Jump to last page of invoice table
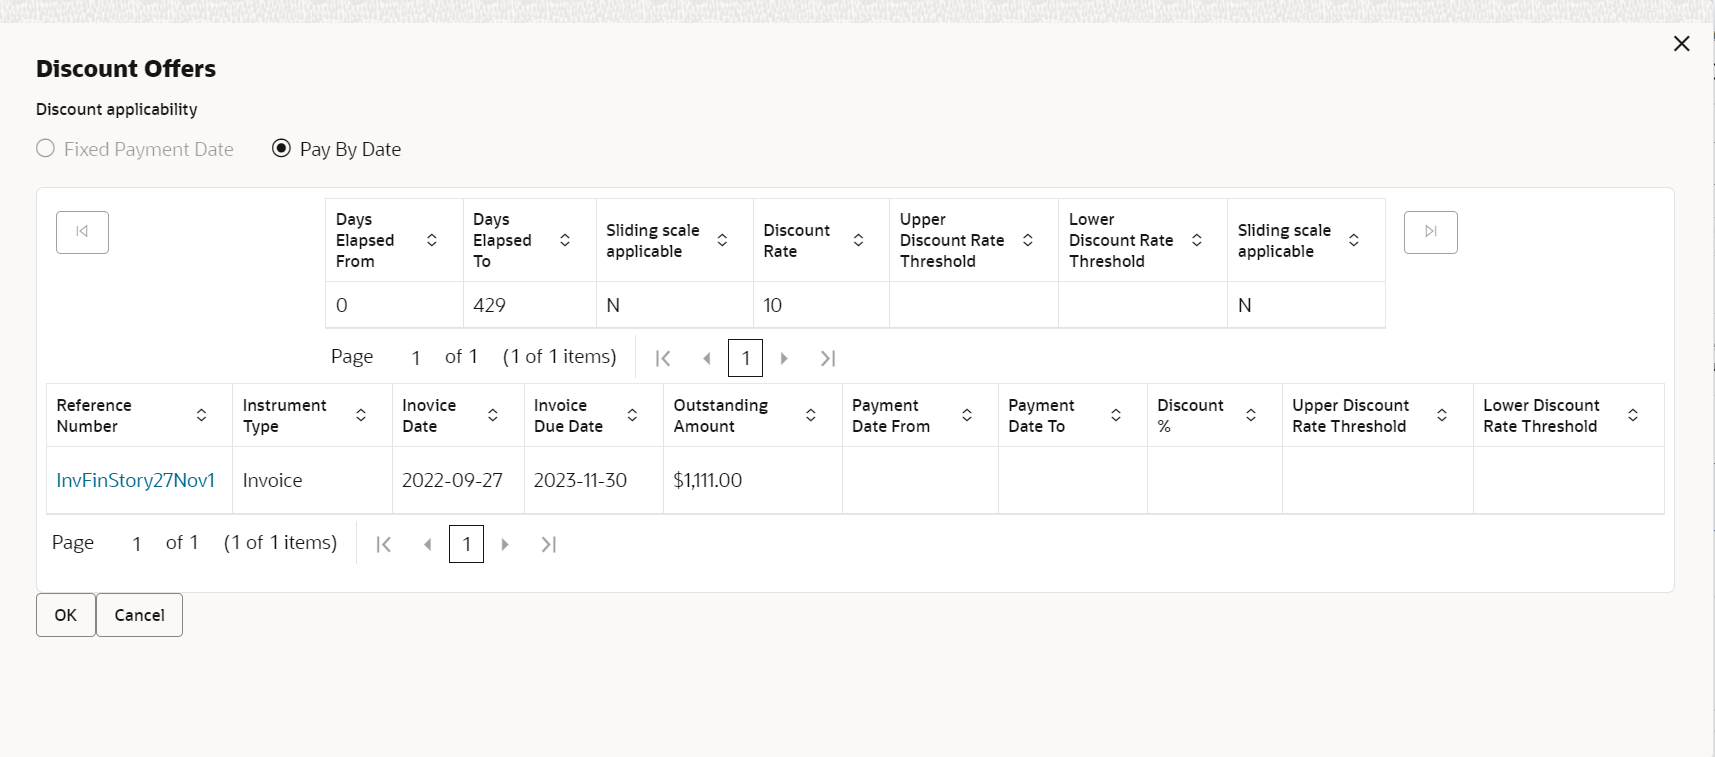 coord(548,544)
